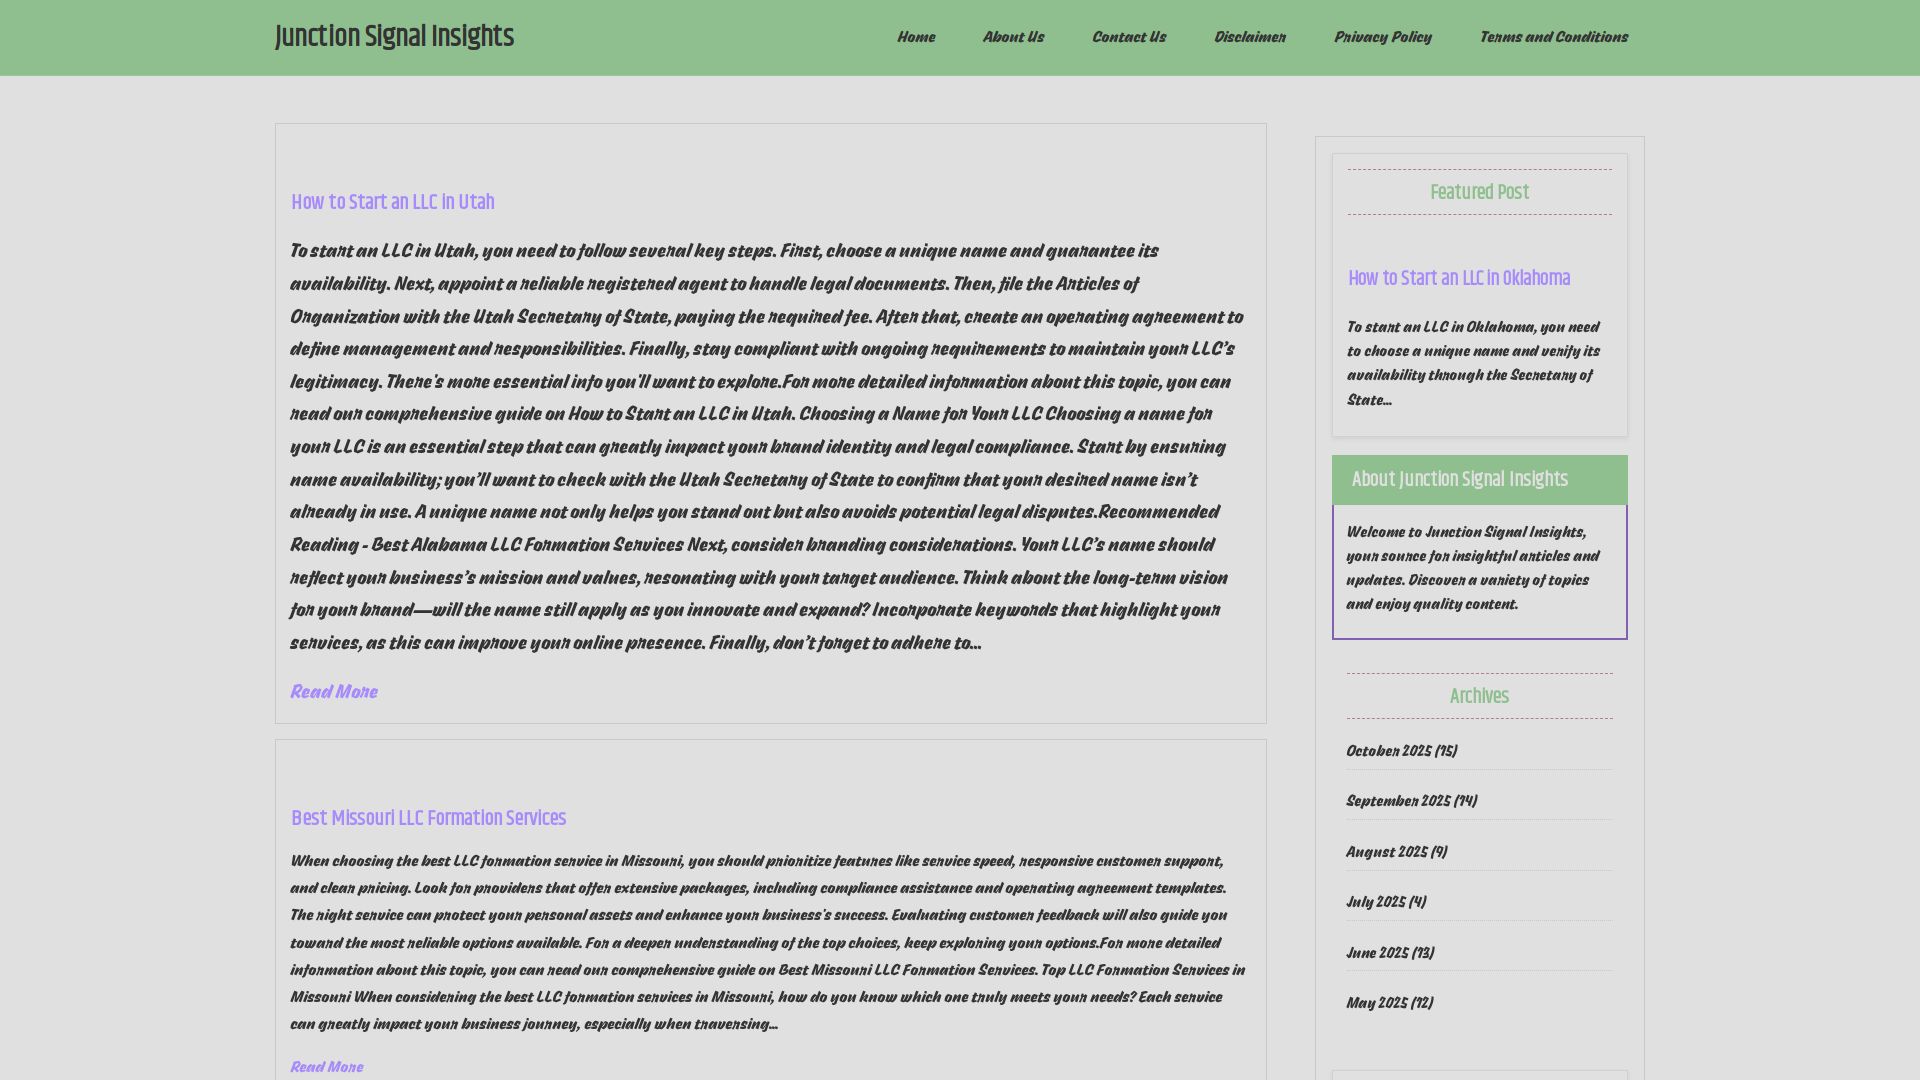Open the Home menu item

click(x=915, y=37)
